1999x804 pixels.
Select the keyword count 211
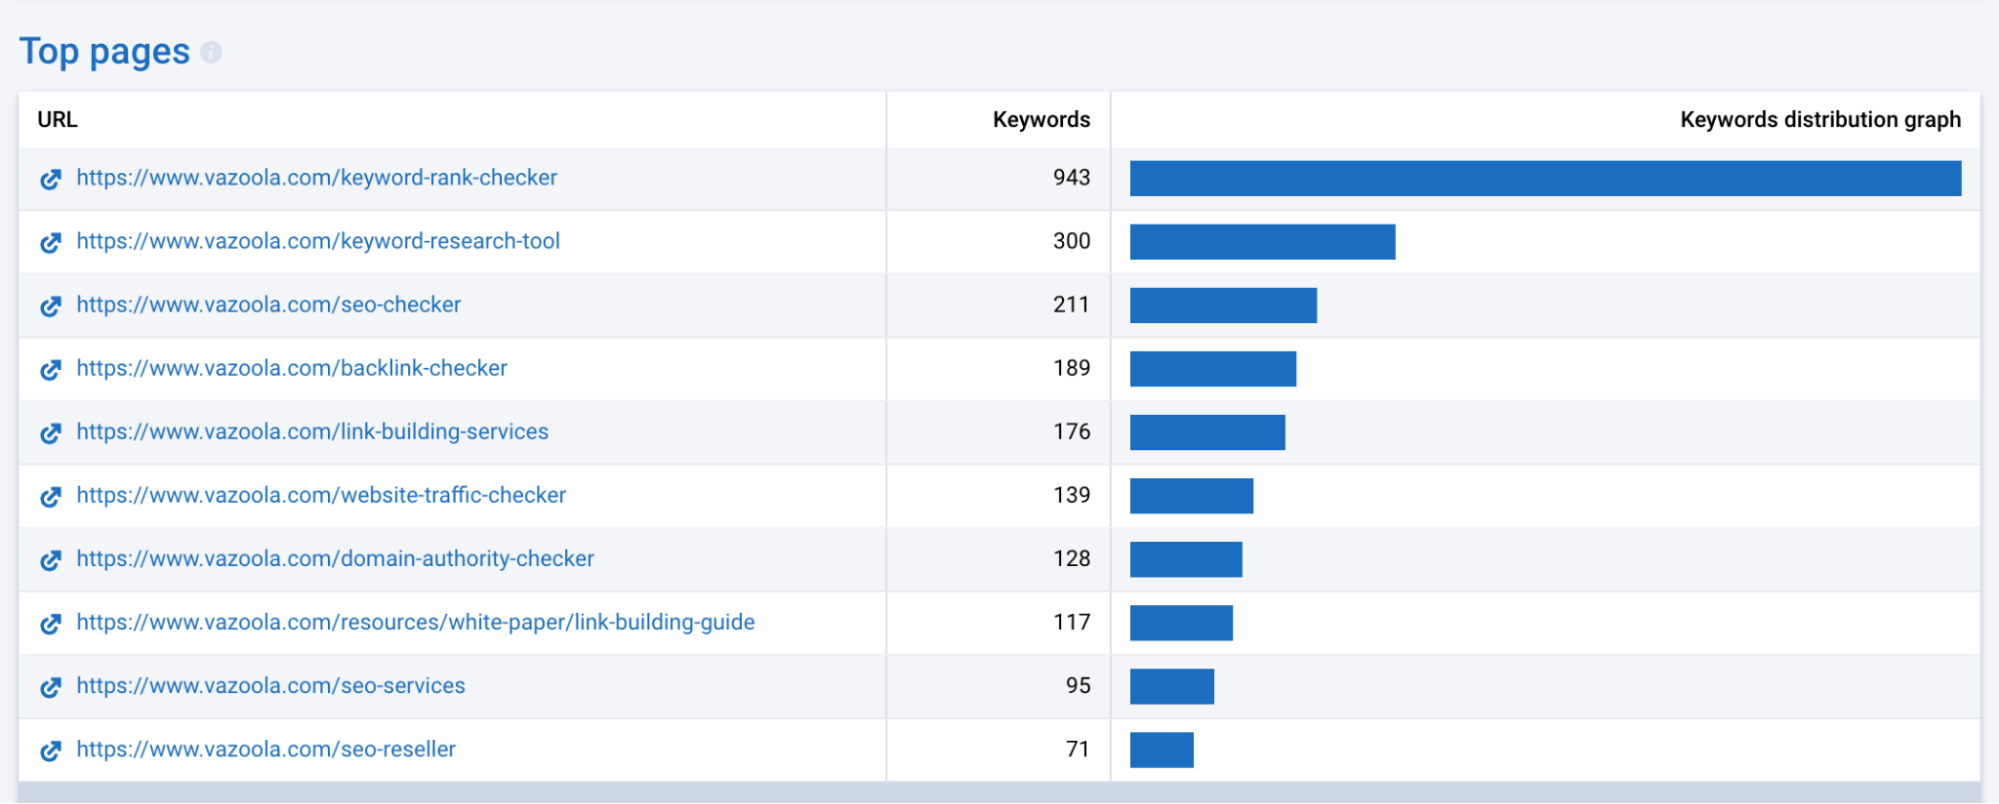pos(1071,305)
